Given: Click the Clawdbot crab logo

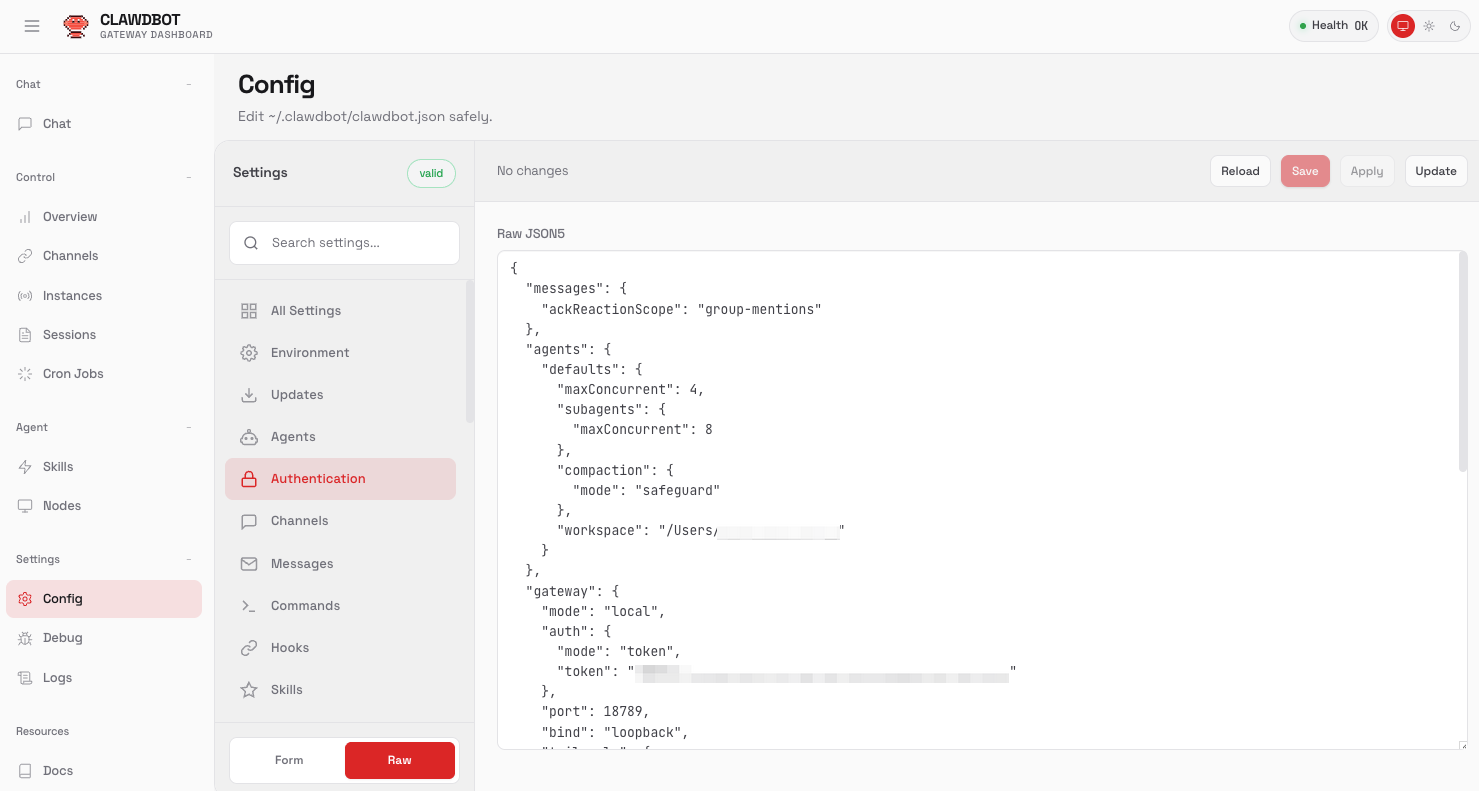Looking at the screenshot, I should tap(75, 26).
